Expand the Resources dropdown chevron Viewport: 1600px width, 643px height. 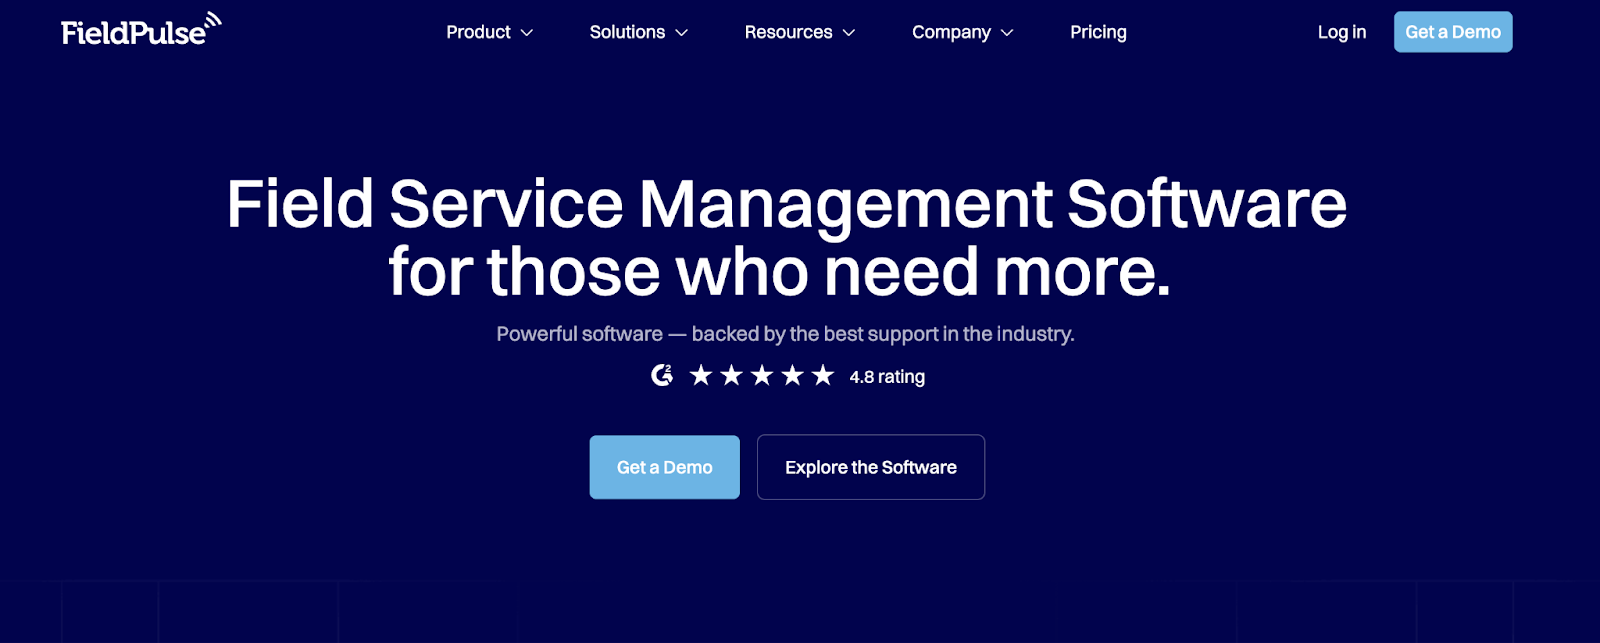[x=849, y=33]
